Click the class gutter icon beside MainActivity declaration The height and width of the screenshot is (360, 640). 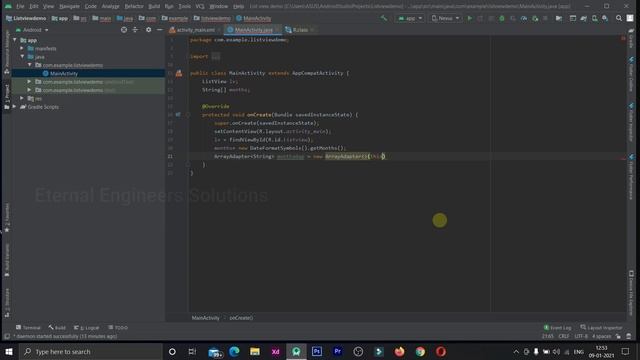tap(179, 73)
